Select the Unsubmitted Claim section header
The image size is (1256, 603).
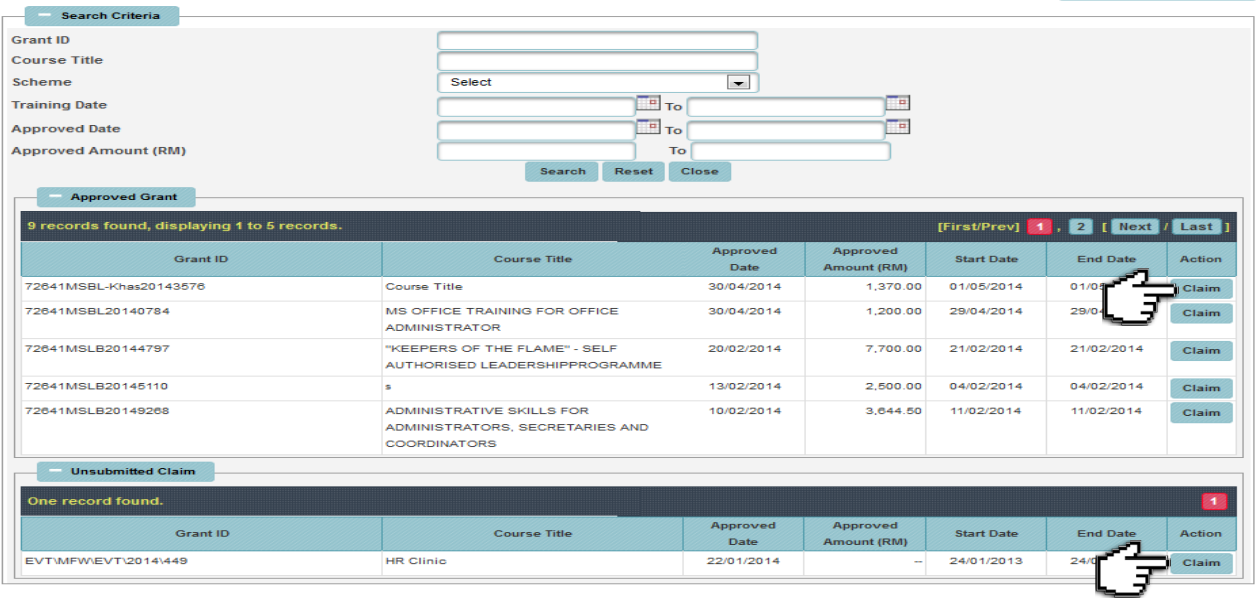135,471
